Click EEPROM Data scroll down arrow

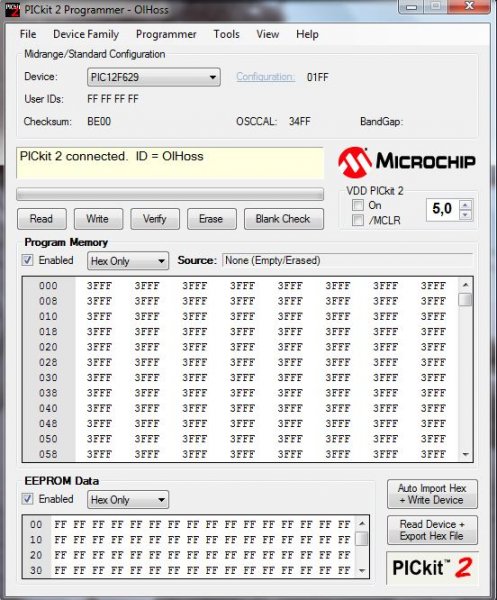click(x=362, y=571)
